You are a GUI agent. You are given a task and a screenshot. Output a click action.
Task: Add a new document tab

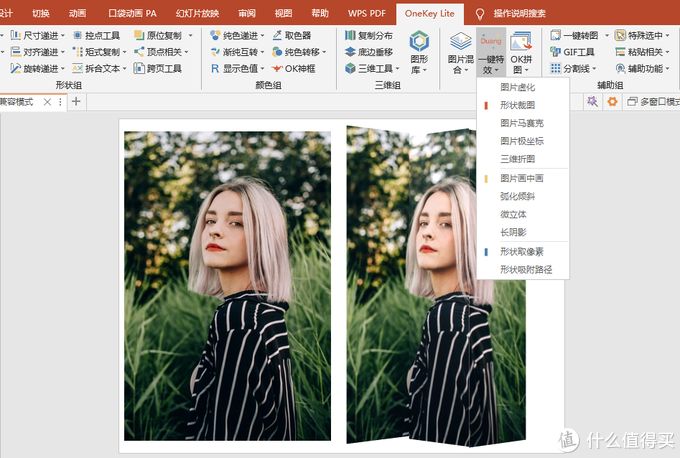76,101
